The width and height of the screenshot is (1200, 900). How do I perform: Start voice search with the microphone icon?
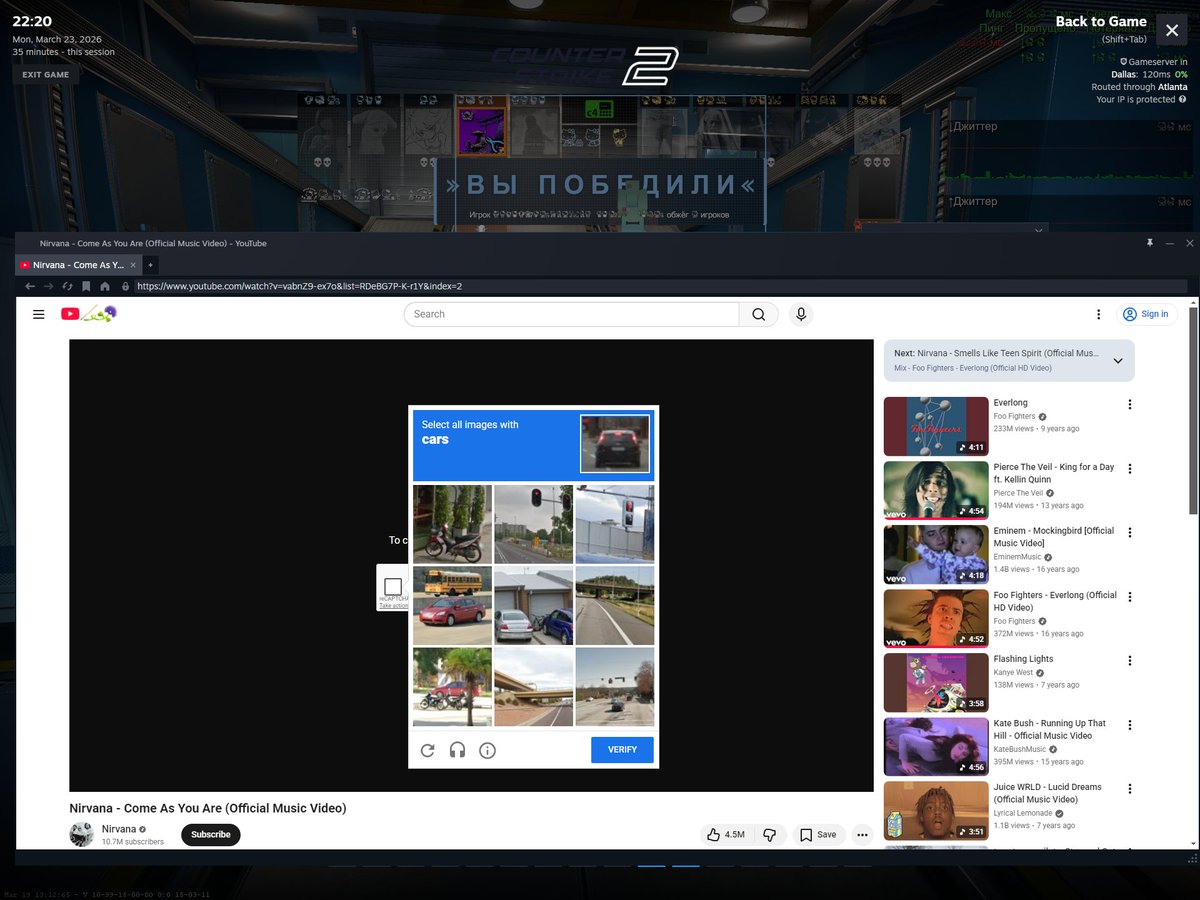click(x=800, y=314)
